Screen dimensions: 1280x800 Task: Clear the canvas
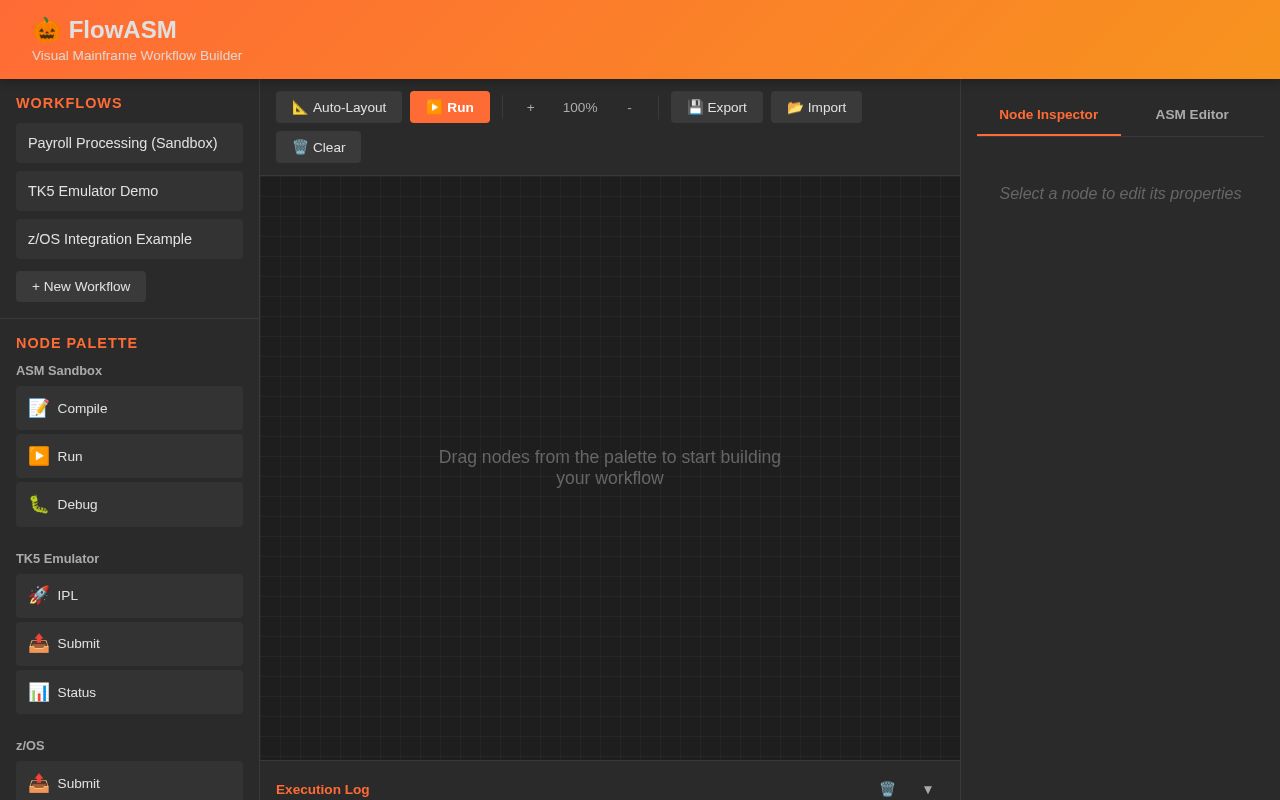(x=318, y=147)
